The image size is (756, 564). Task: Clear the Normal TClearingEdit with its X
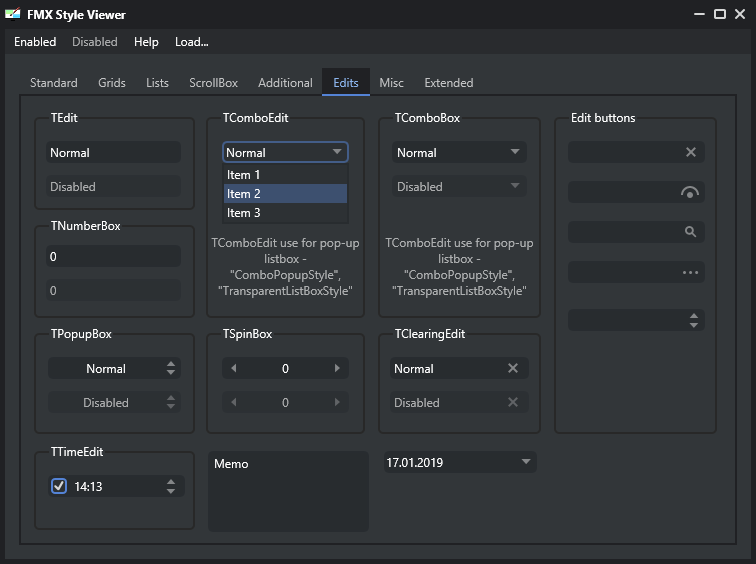tap(513, 368)
